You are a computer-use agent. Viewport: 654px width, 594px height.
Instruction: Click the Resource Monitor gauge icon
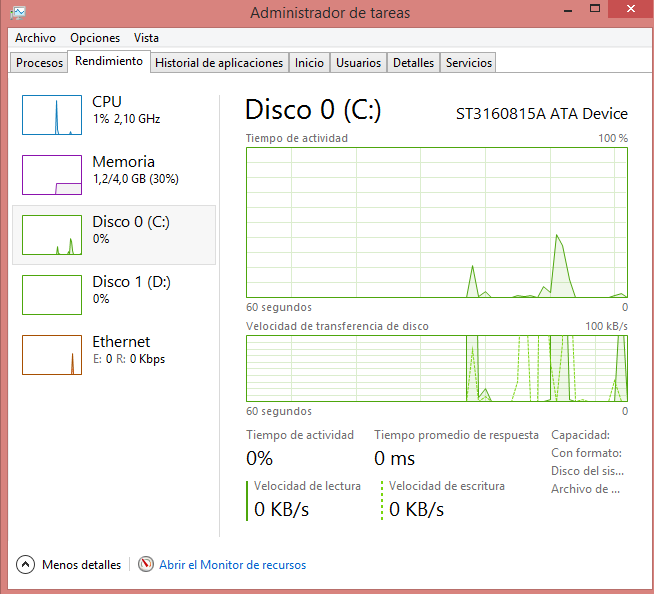click(146, 565)
